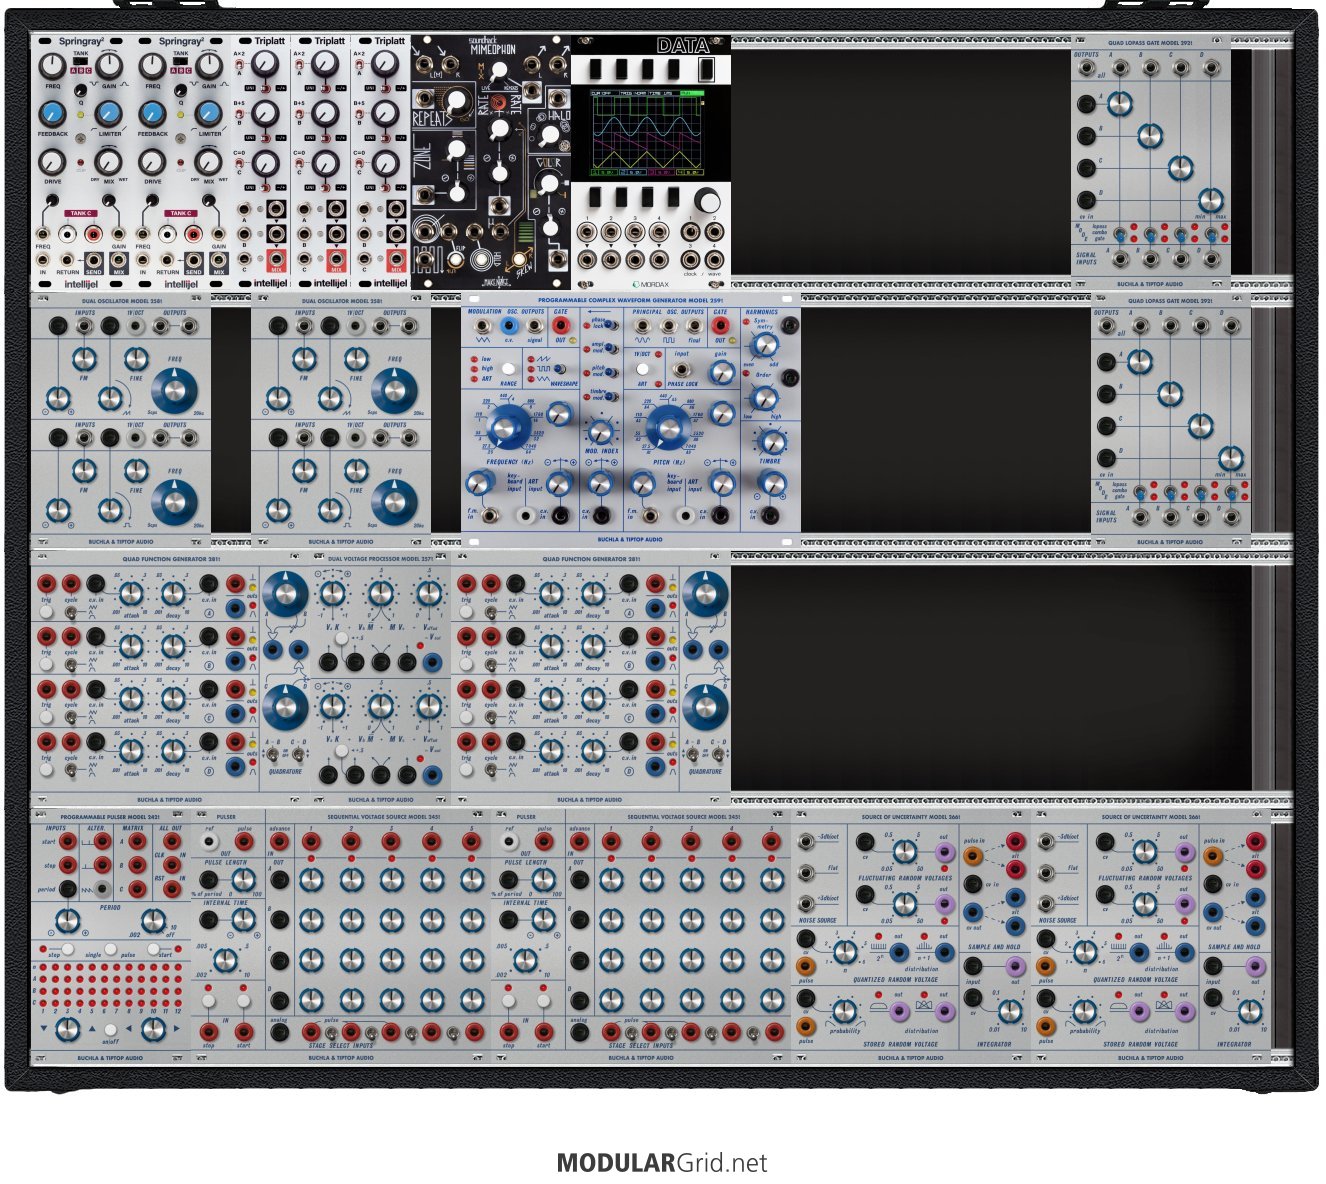Screen dimensions: 1326x1184
Task: Turn knob D on the lower Quad Lopass Gate
Action: [x=1231, y=458]
